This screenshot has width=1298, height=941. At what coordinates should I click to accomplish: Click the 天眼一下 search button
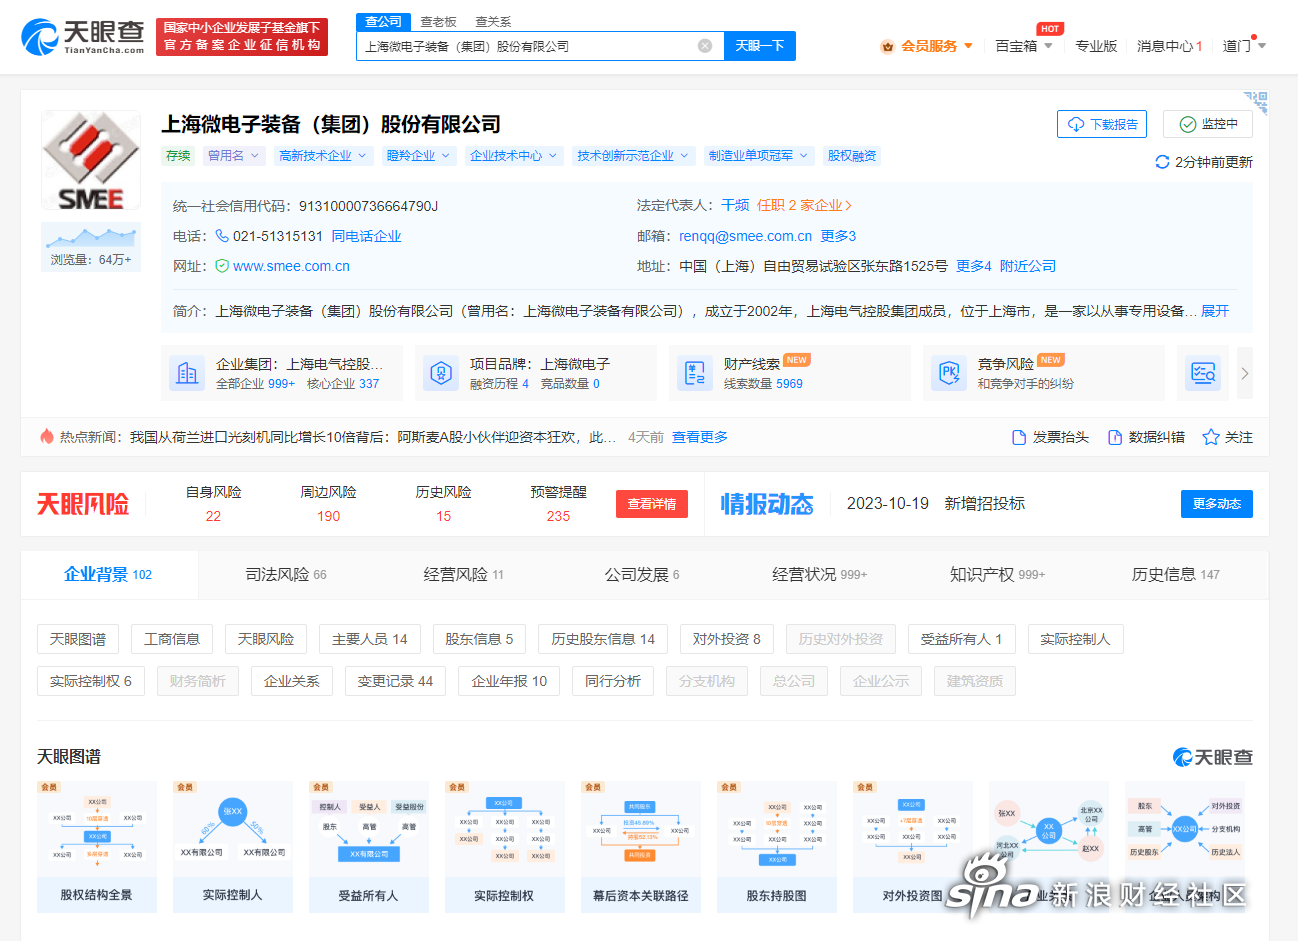click(760, 46)
